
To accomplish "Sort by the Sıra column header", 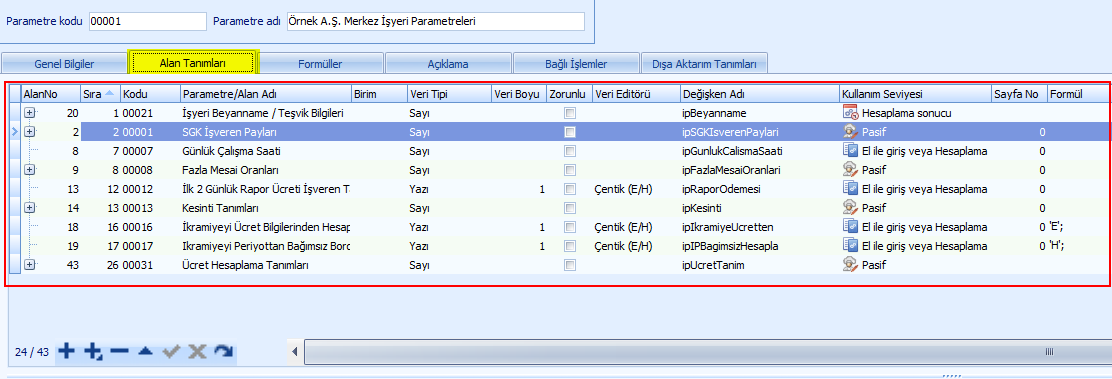I will click(x=99, y=94).
